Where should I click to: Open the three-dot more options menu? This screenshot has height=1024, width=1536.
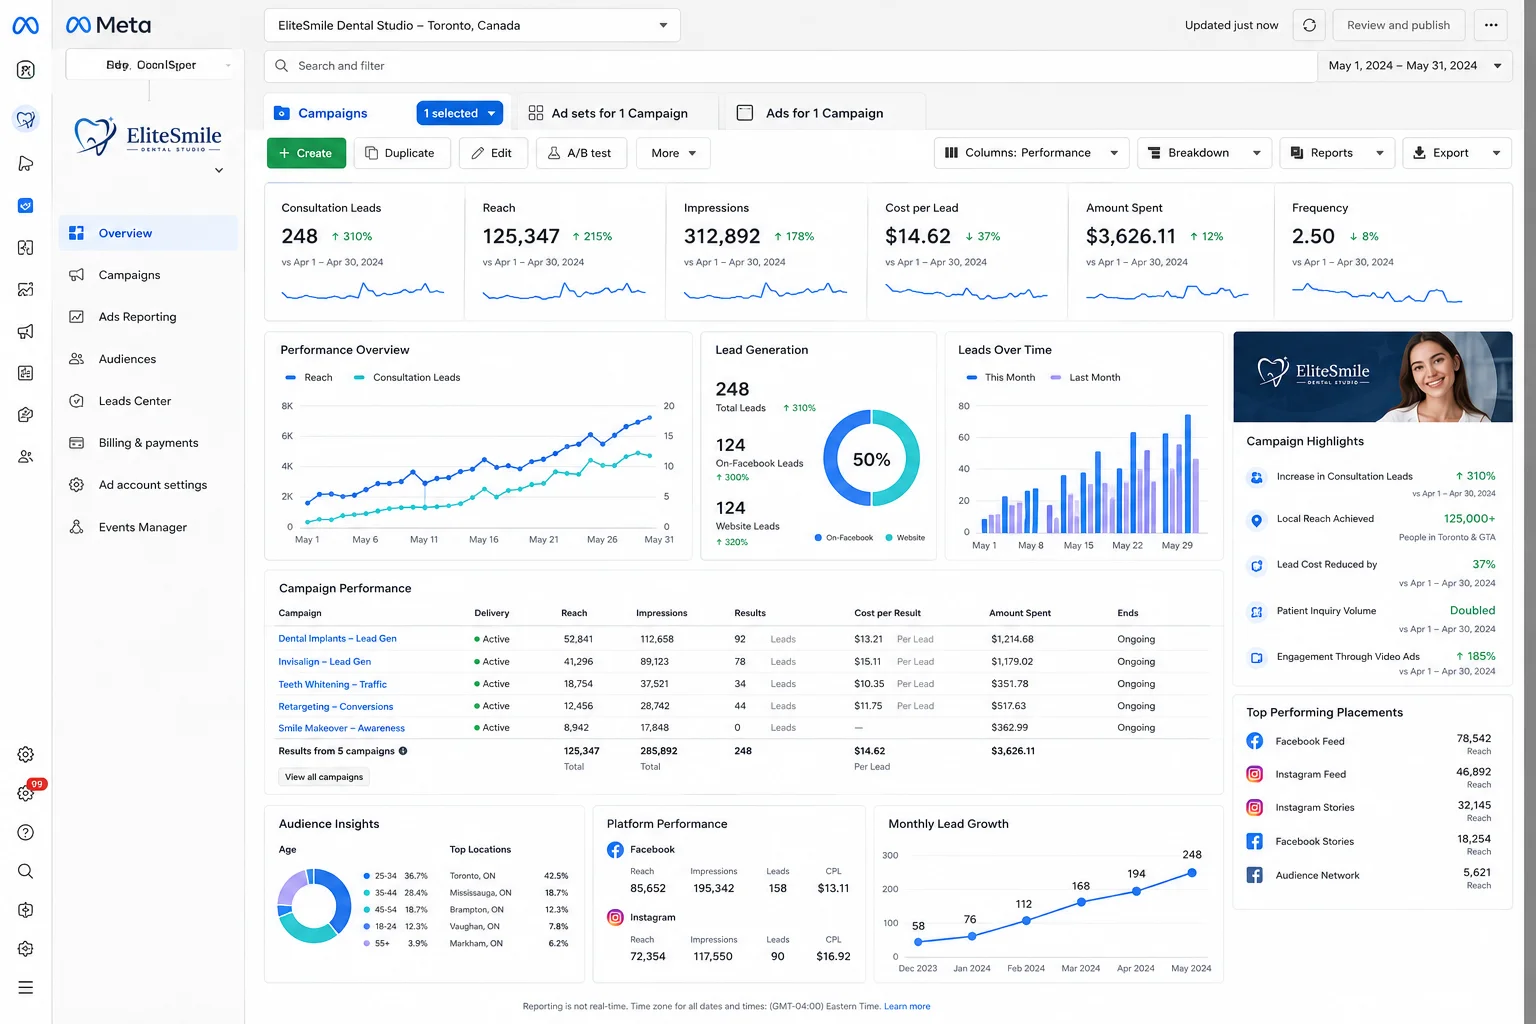click(1491, 25)
